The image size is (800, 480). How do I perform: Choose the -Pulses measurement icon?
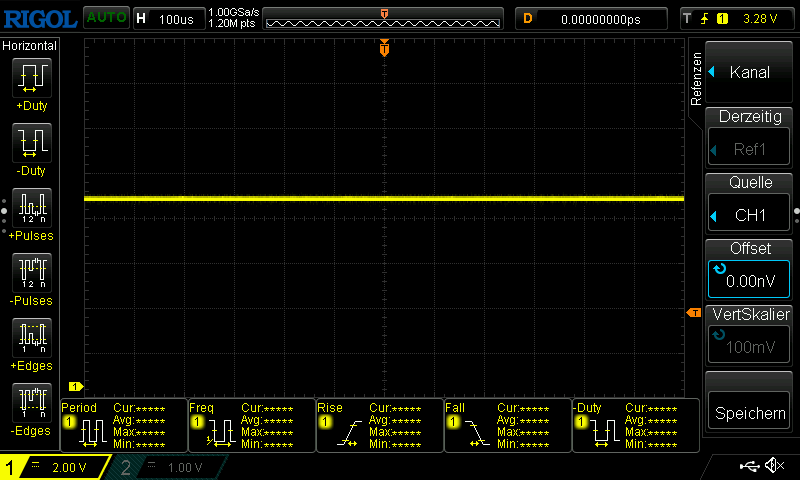point(30,273)
